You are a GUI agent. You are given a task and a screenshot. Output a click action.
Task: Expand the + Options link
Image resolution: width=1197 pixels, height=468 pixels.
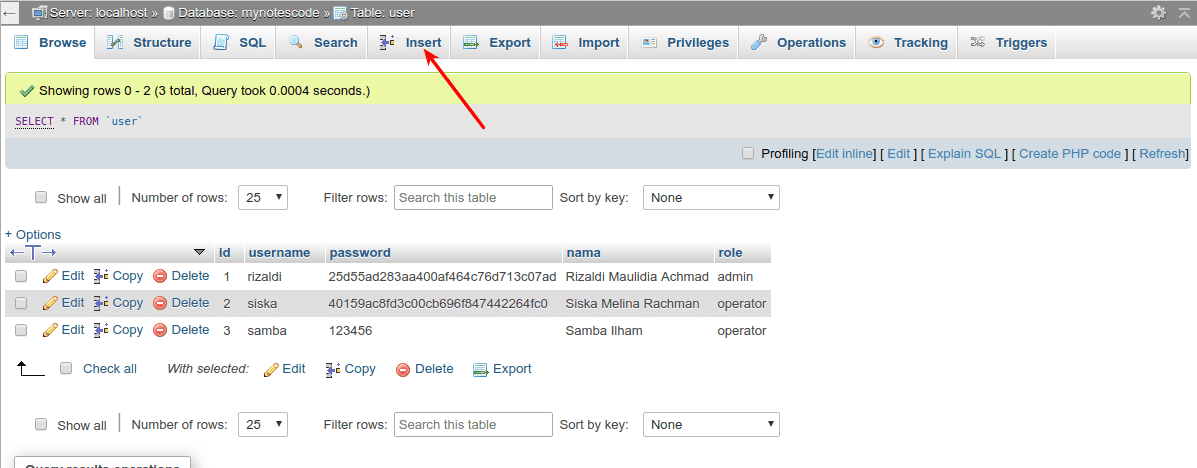(x=33, y=234)
